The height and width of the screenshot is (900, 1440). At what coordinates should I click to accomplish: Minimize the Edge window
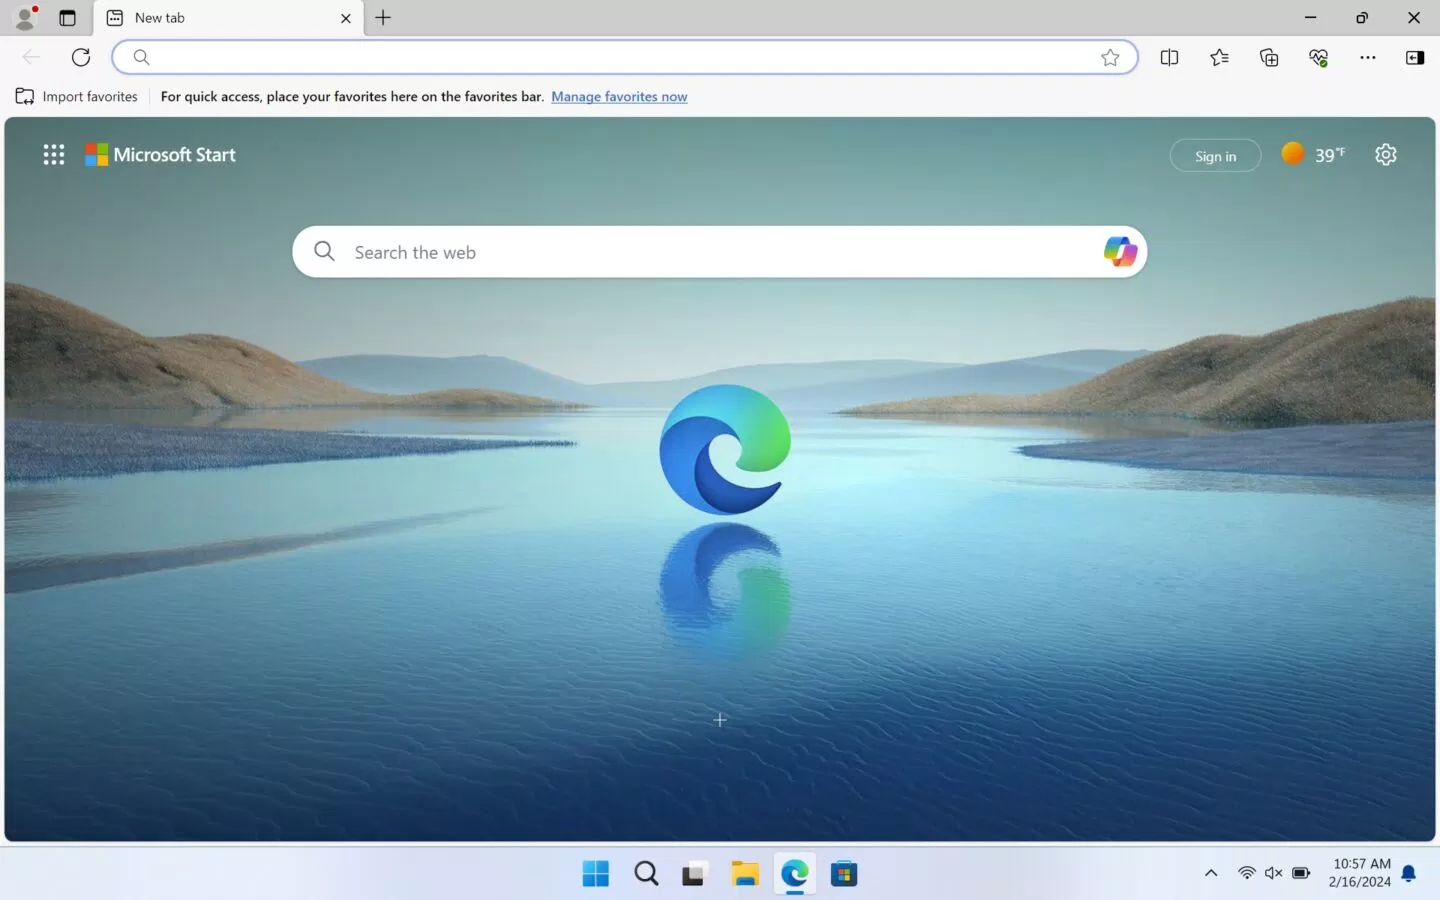click(1310, 17)
